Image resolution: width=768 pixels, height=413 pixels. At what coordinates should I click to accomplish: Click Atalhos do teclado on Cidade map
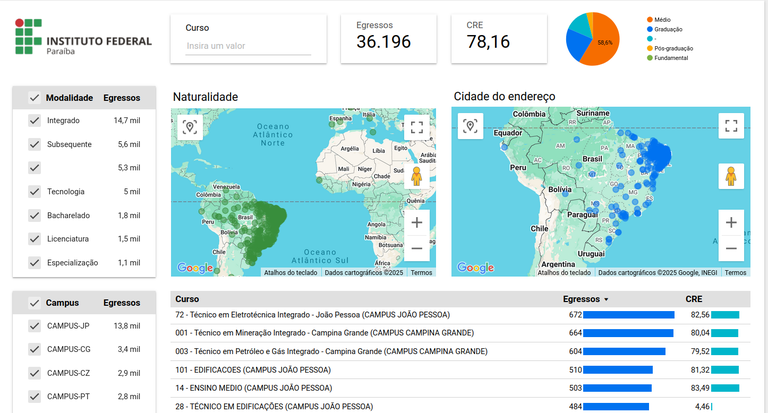coord(565,272)
